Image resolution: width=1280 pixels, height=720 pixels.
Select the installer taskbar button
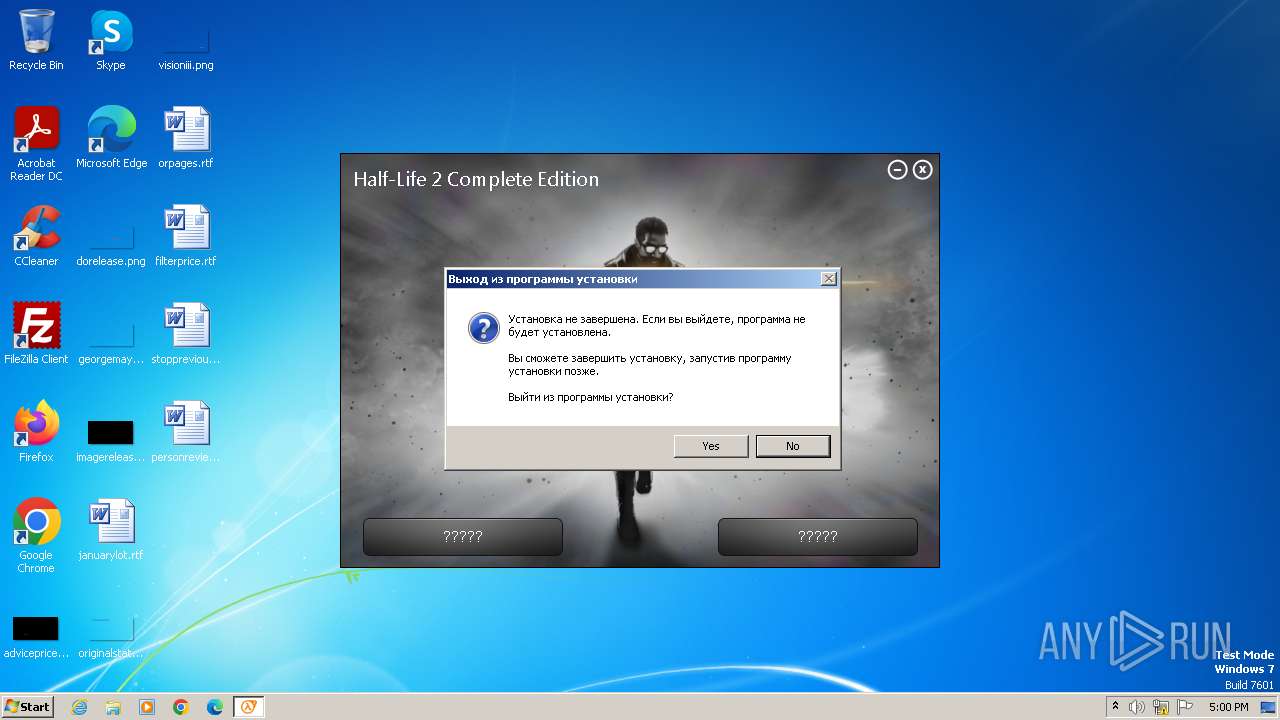click(x=249, y=707)
